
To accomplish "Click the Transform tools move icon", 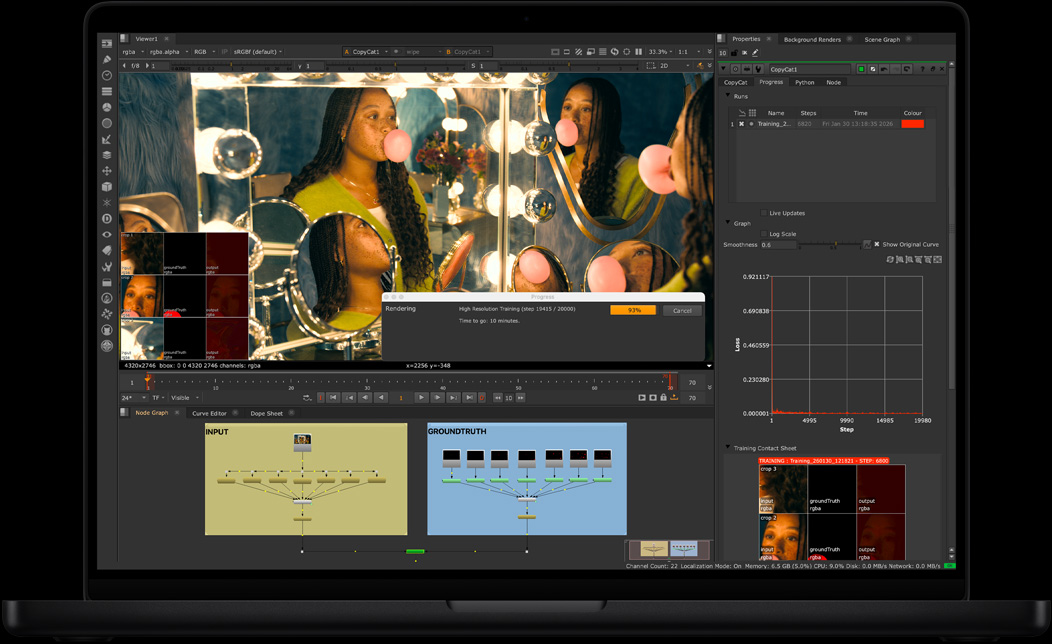I will [x=106, y=171].
